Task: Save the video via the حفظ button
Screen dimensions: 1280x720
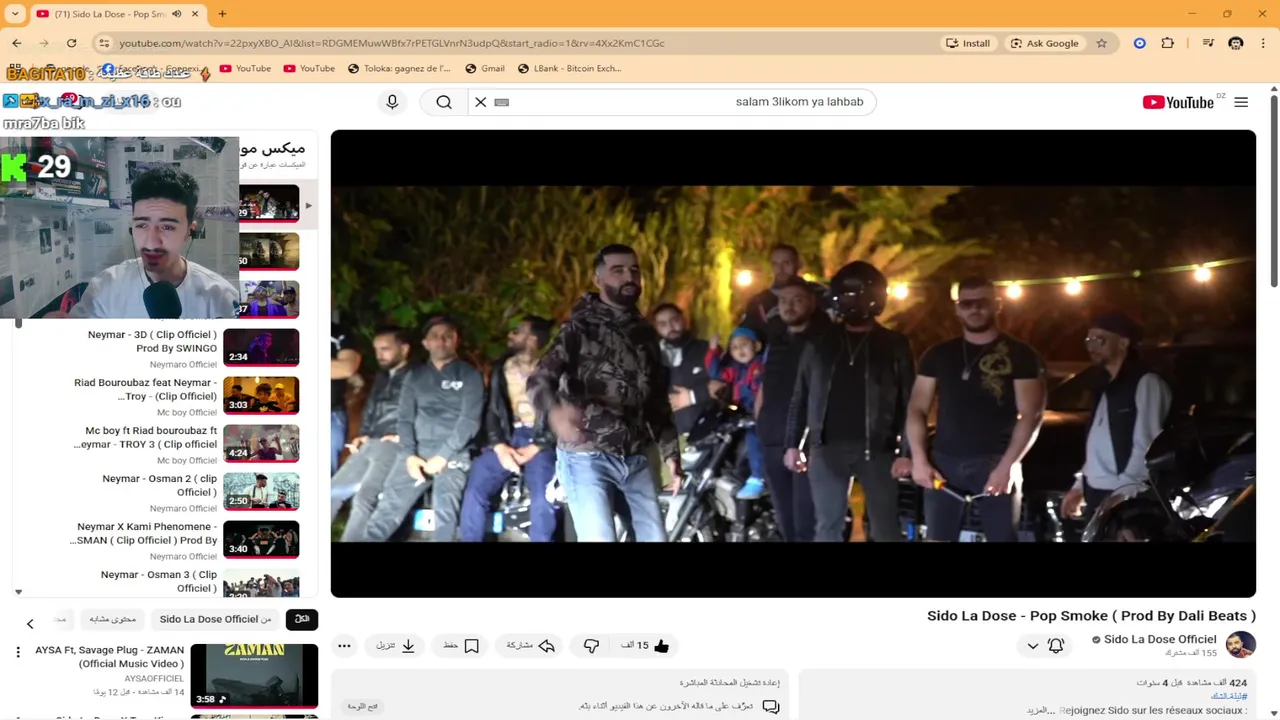Action: point(461,646)
